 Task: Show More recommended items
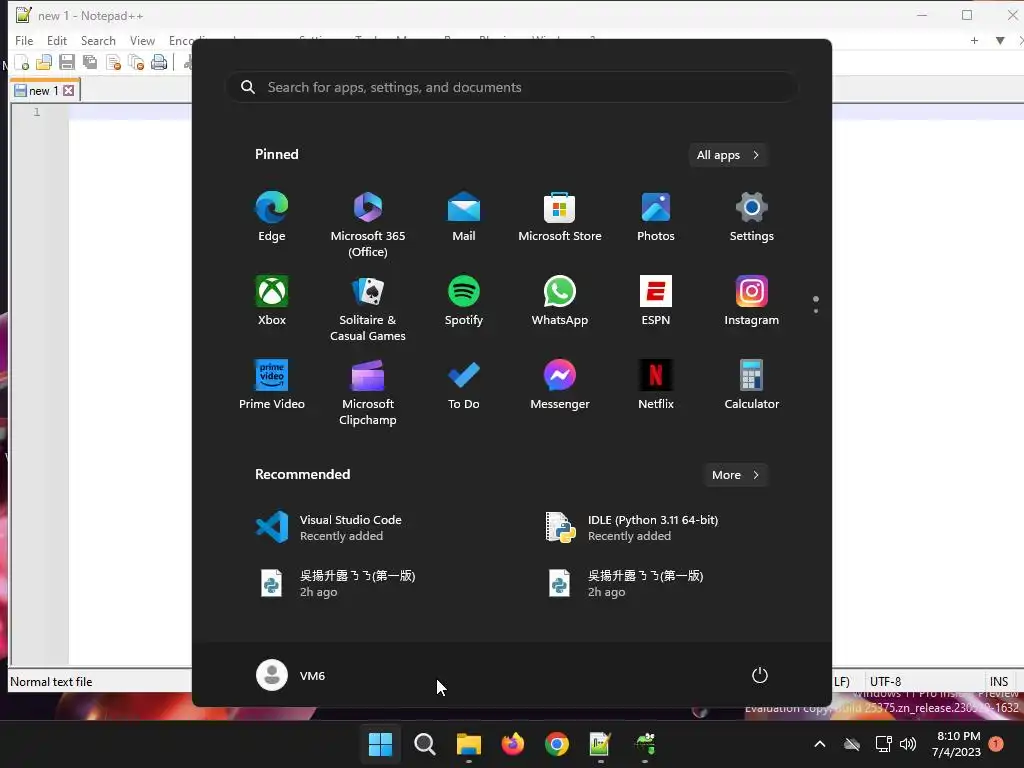point(735,475)
